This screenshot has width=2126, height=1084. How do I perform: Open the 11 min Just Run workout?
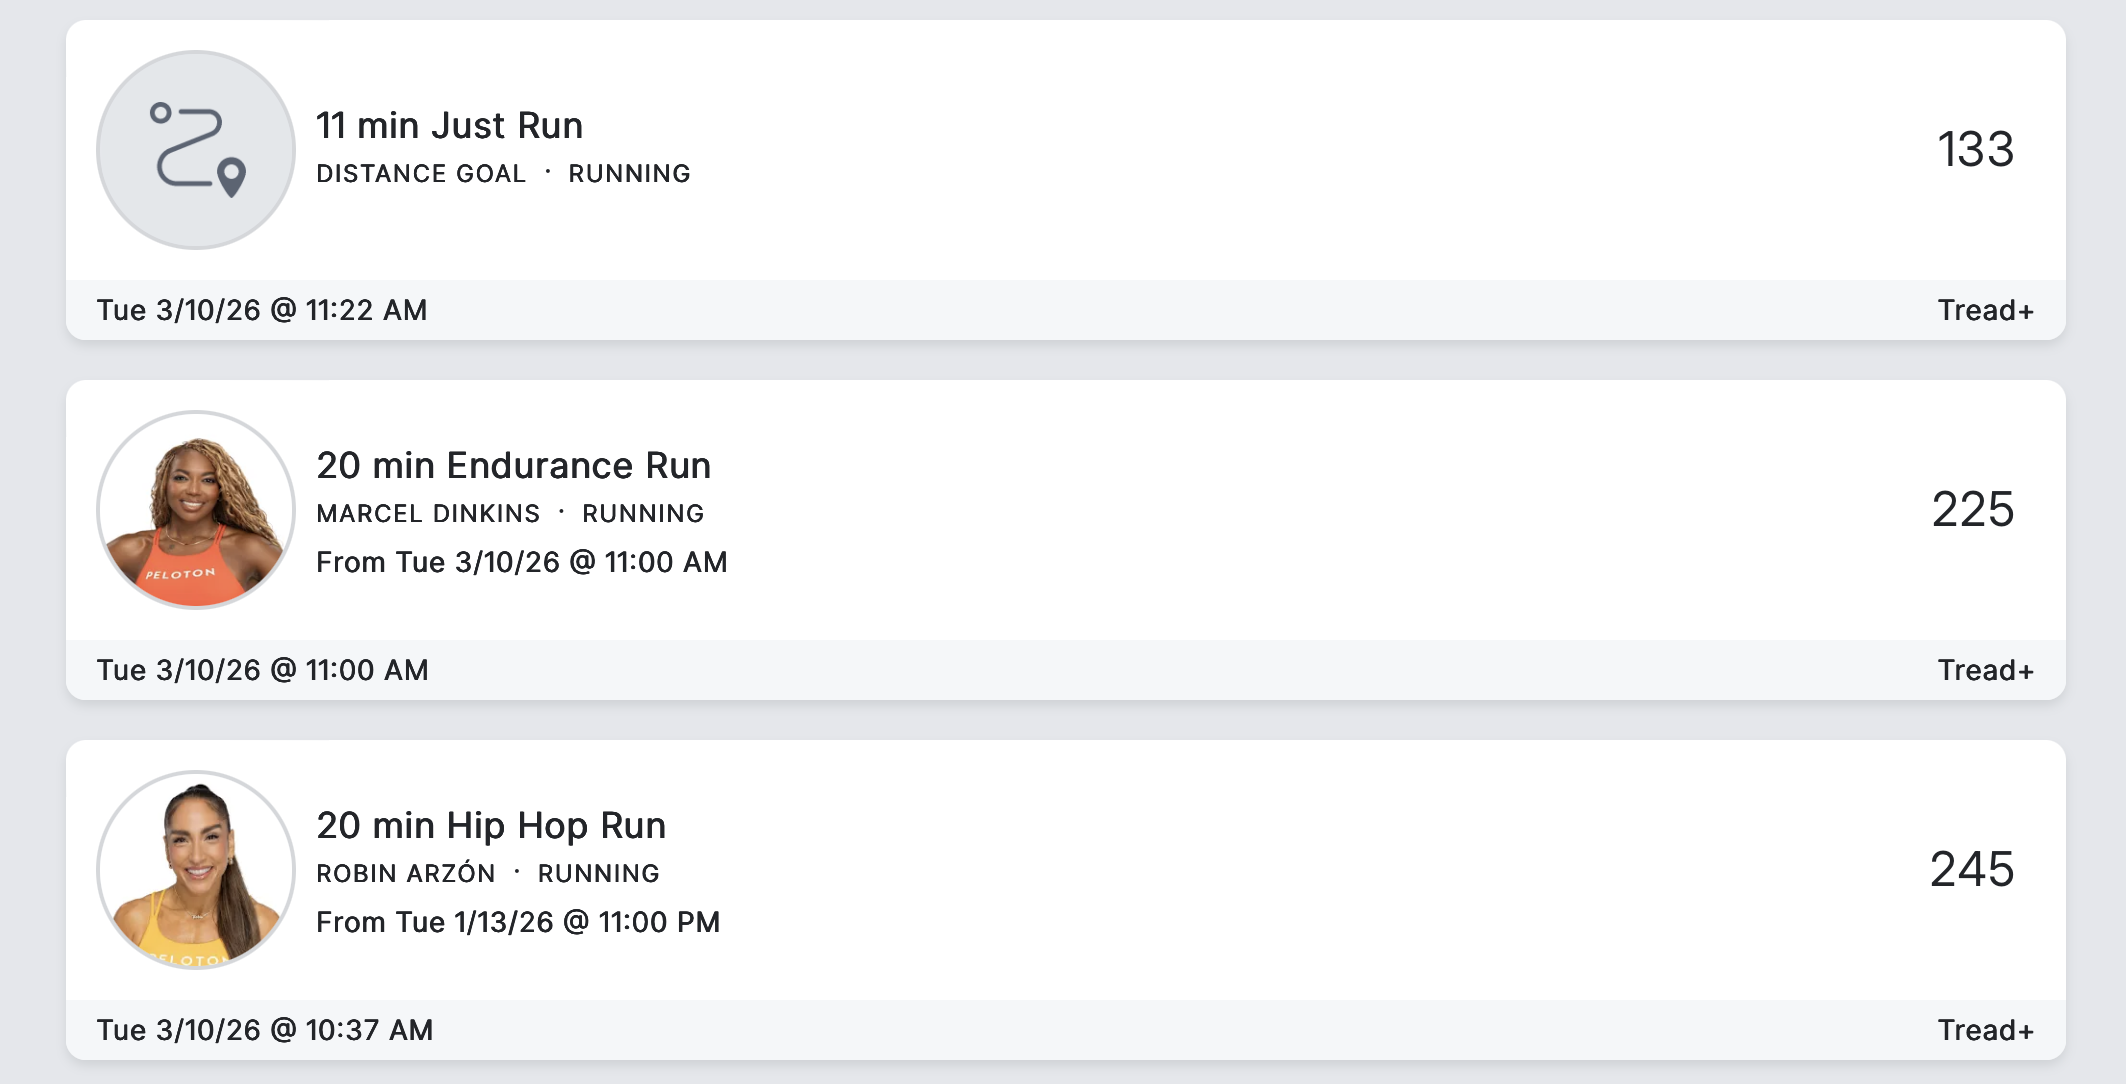click(449, 126)
